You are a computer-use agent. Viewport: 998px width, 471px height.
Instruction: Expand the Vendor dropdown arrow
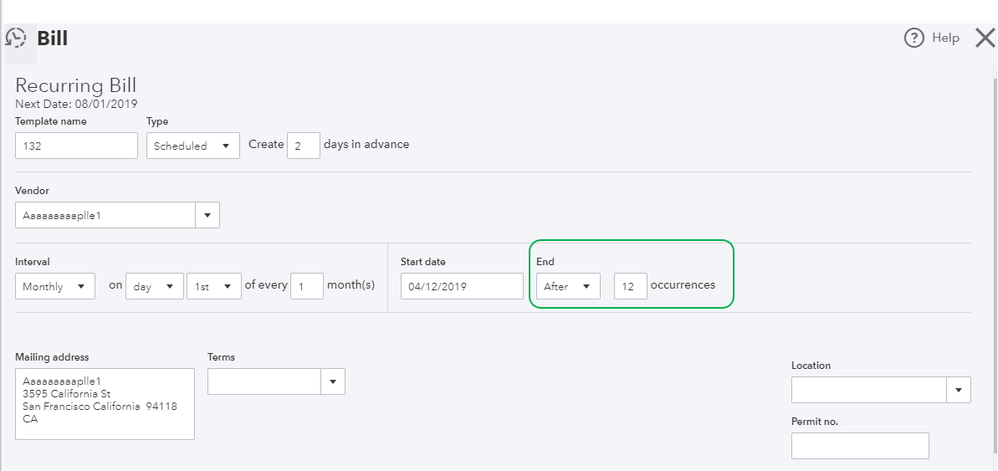pos(208,215)
